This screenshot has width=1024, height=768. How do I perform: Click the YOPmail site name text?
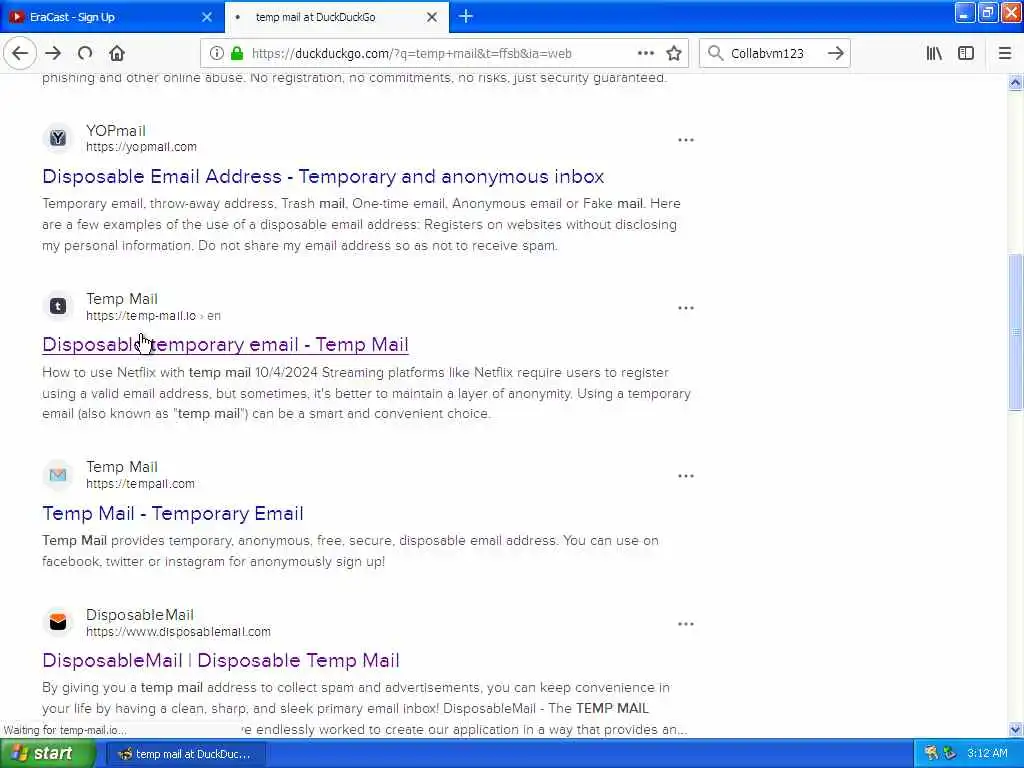coord(116,131)
